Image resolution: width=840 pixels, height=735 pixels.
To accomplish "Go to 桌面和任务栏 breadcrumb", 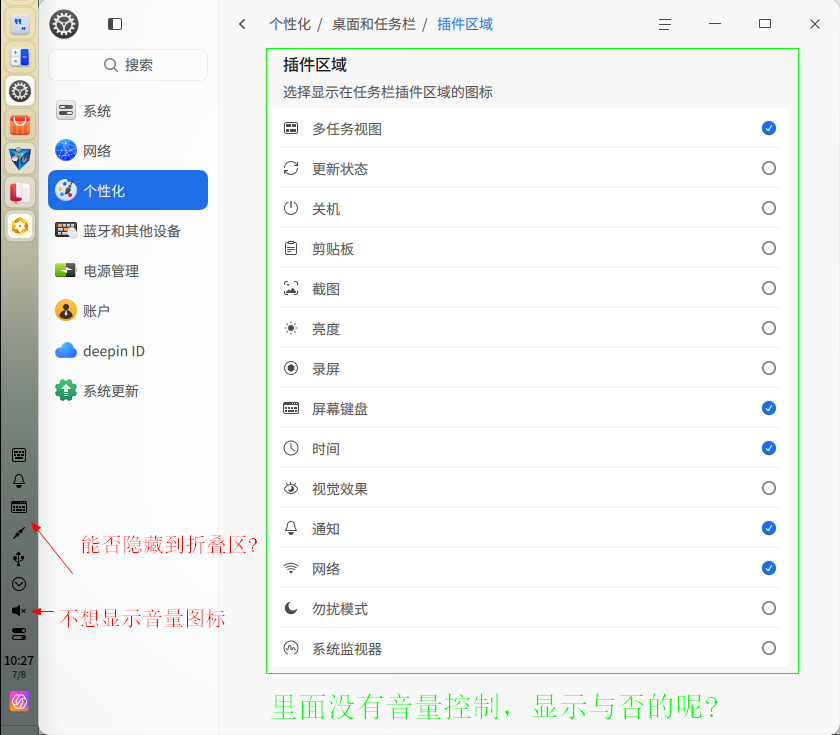I will 373,24.
